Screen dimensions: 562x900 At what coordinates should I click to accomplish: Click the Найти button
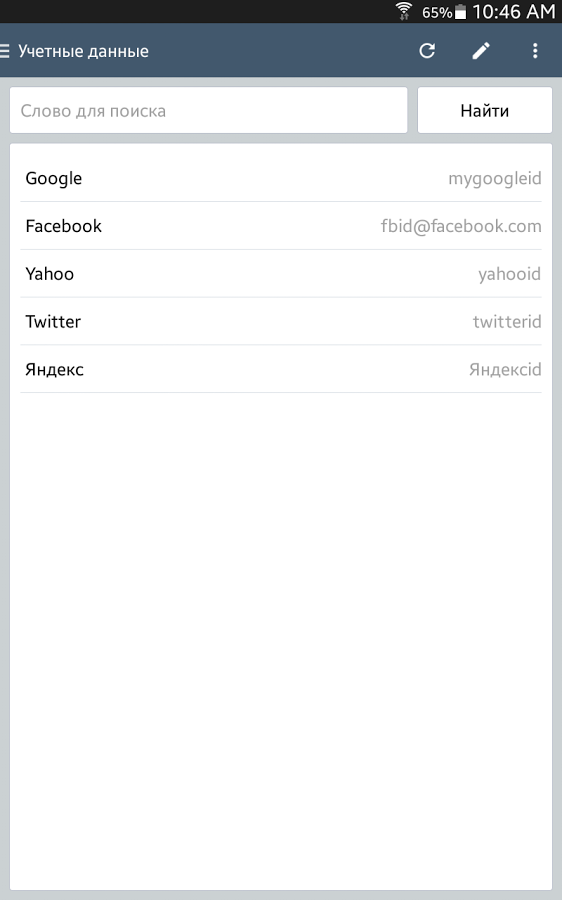(x=485, y=110)
